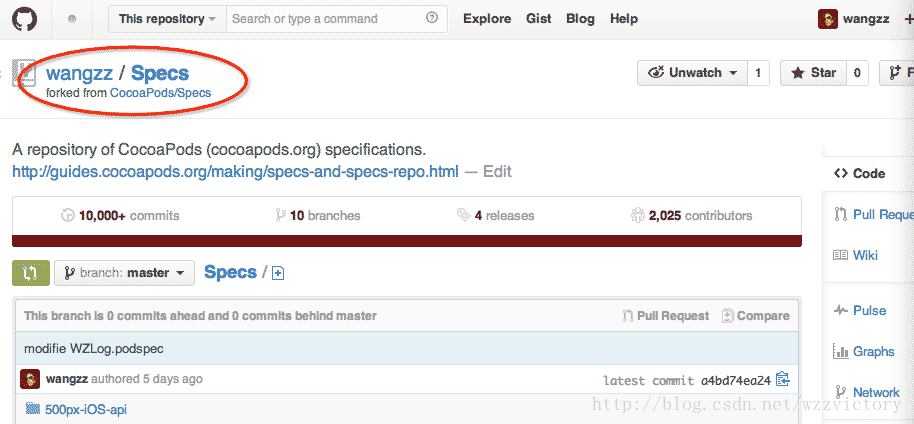914x424 pixels.
Task: Click the GitHub Octocat logo
Action: pyautogui.click(x=24, y=18)
